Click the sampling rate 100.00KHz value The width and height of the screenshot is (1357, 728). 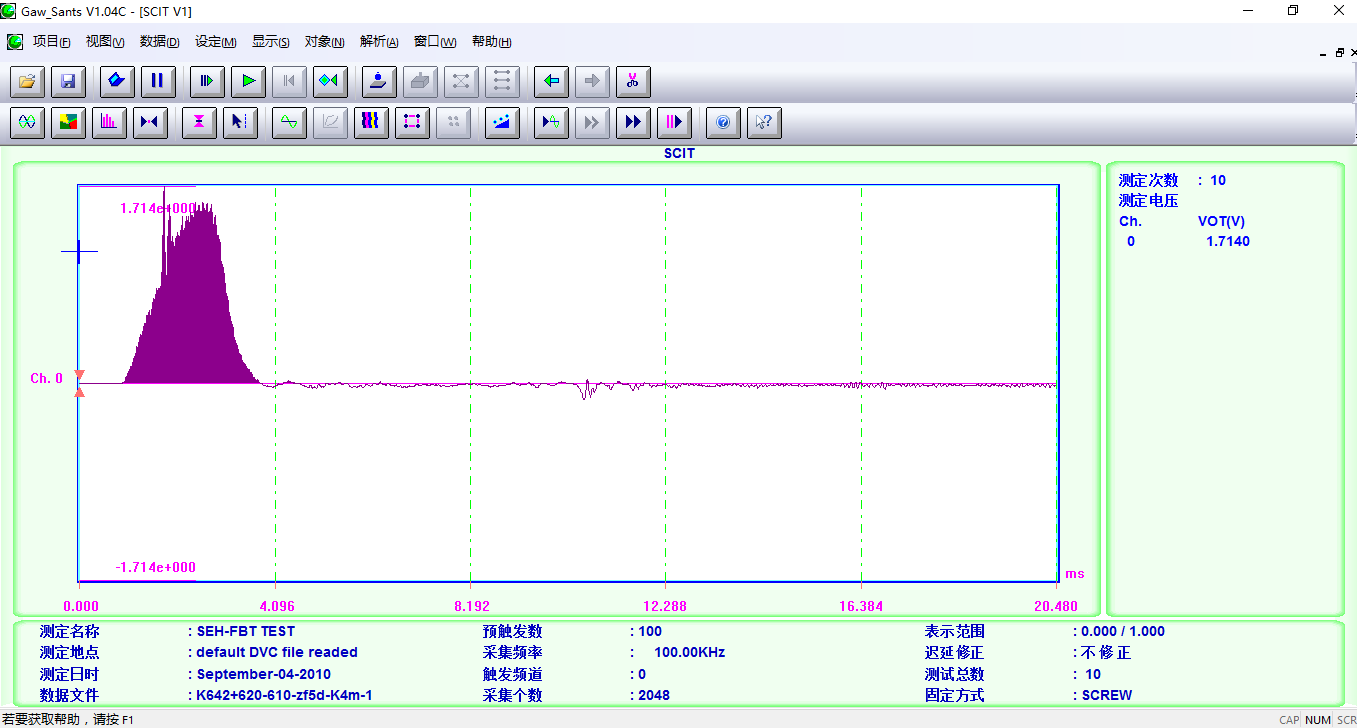(689, 652)
